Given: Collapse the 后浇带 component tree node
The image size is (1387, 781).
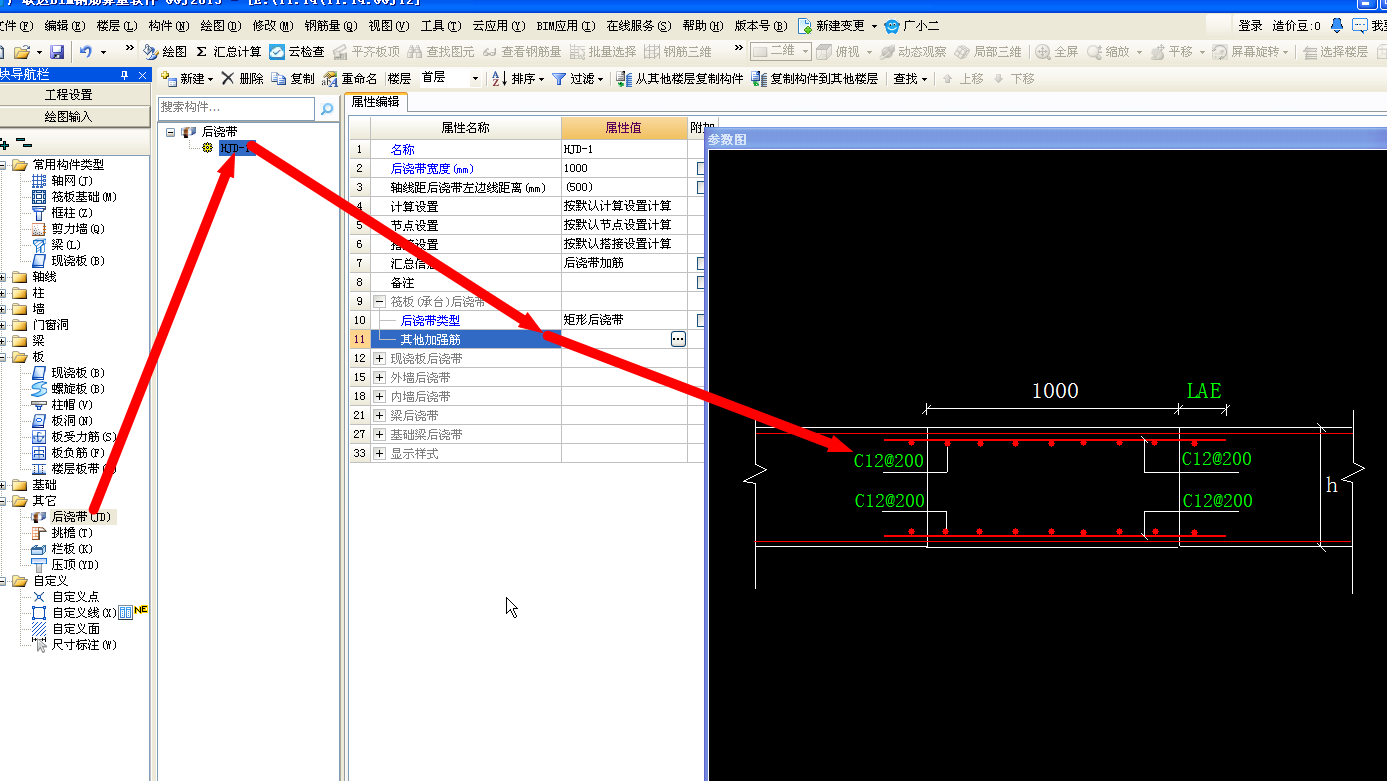Looking at the screenshot, I should click(170, 131).
